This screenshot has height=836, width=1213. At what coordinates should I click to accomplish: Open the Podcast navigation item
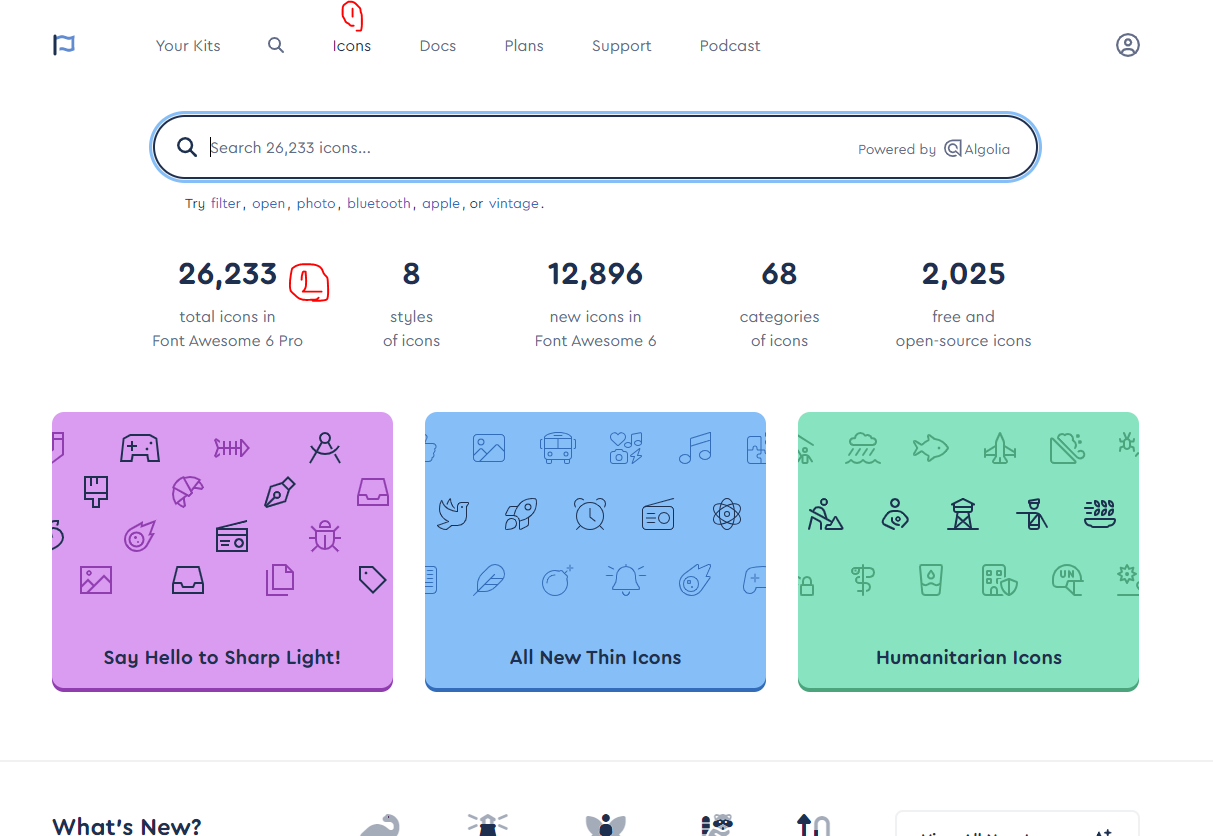(730, 46)
